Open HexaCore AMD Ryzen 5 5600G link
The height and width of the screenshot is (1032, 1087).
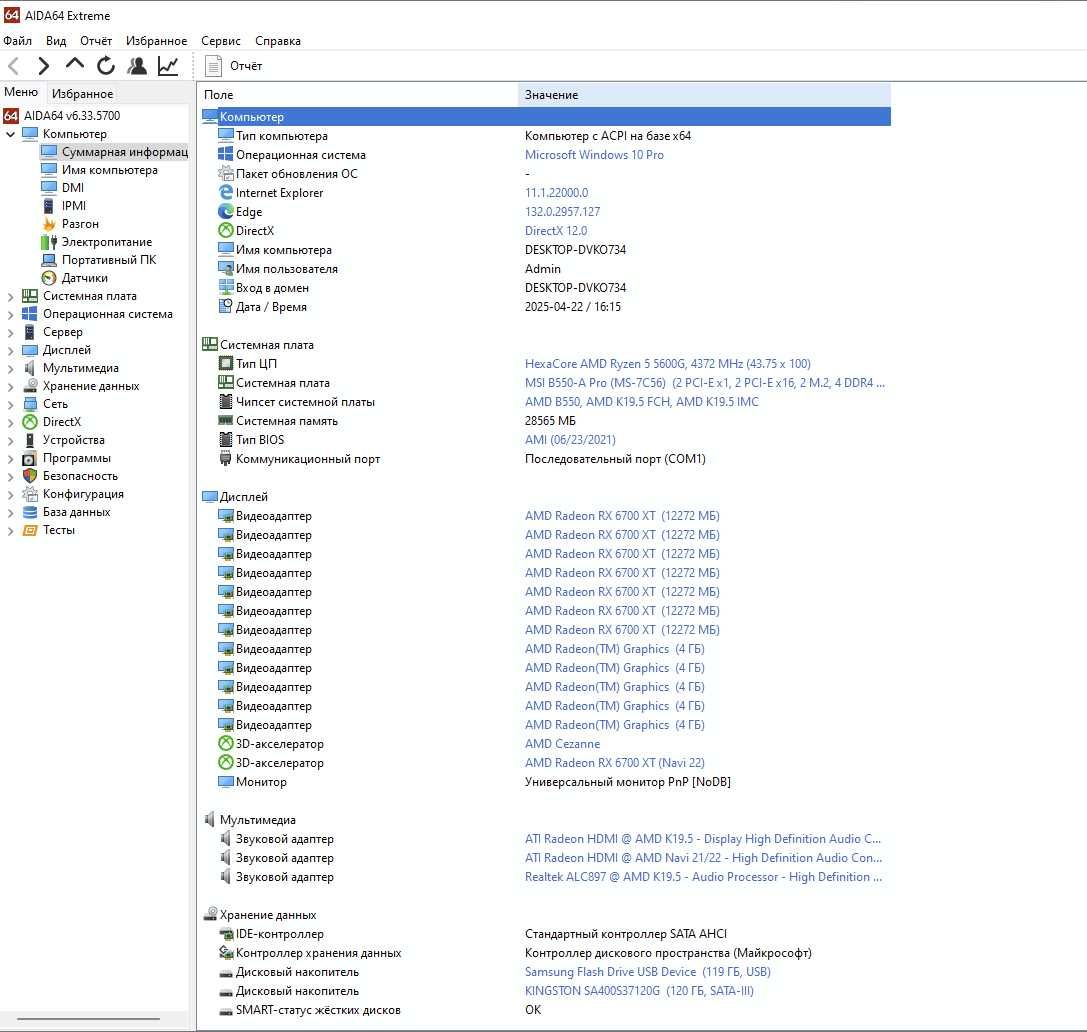click(x=668, y=364)
